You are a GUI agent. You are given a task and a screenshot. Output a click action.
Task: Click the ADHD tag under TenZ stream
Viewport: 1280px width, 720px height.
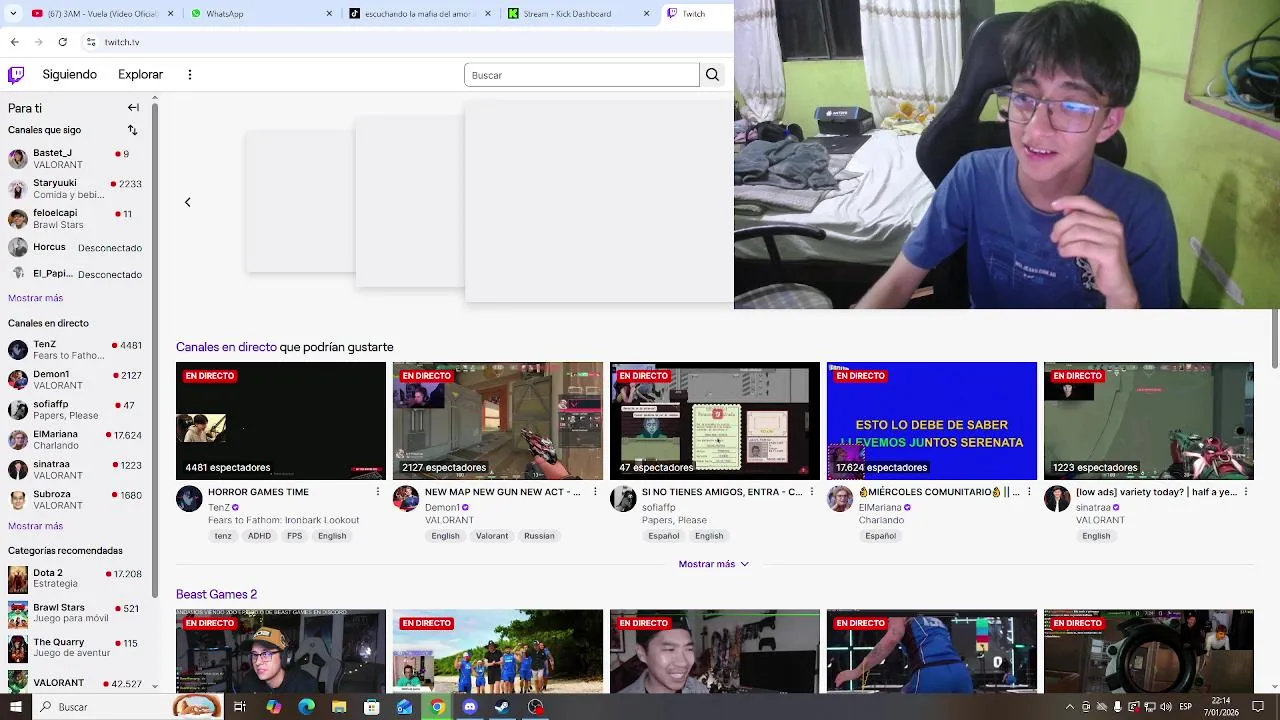pyautogui.click(x=259, y=536)
